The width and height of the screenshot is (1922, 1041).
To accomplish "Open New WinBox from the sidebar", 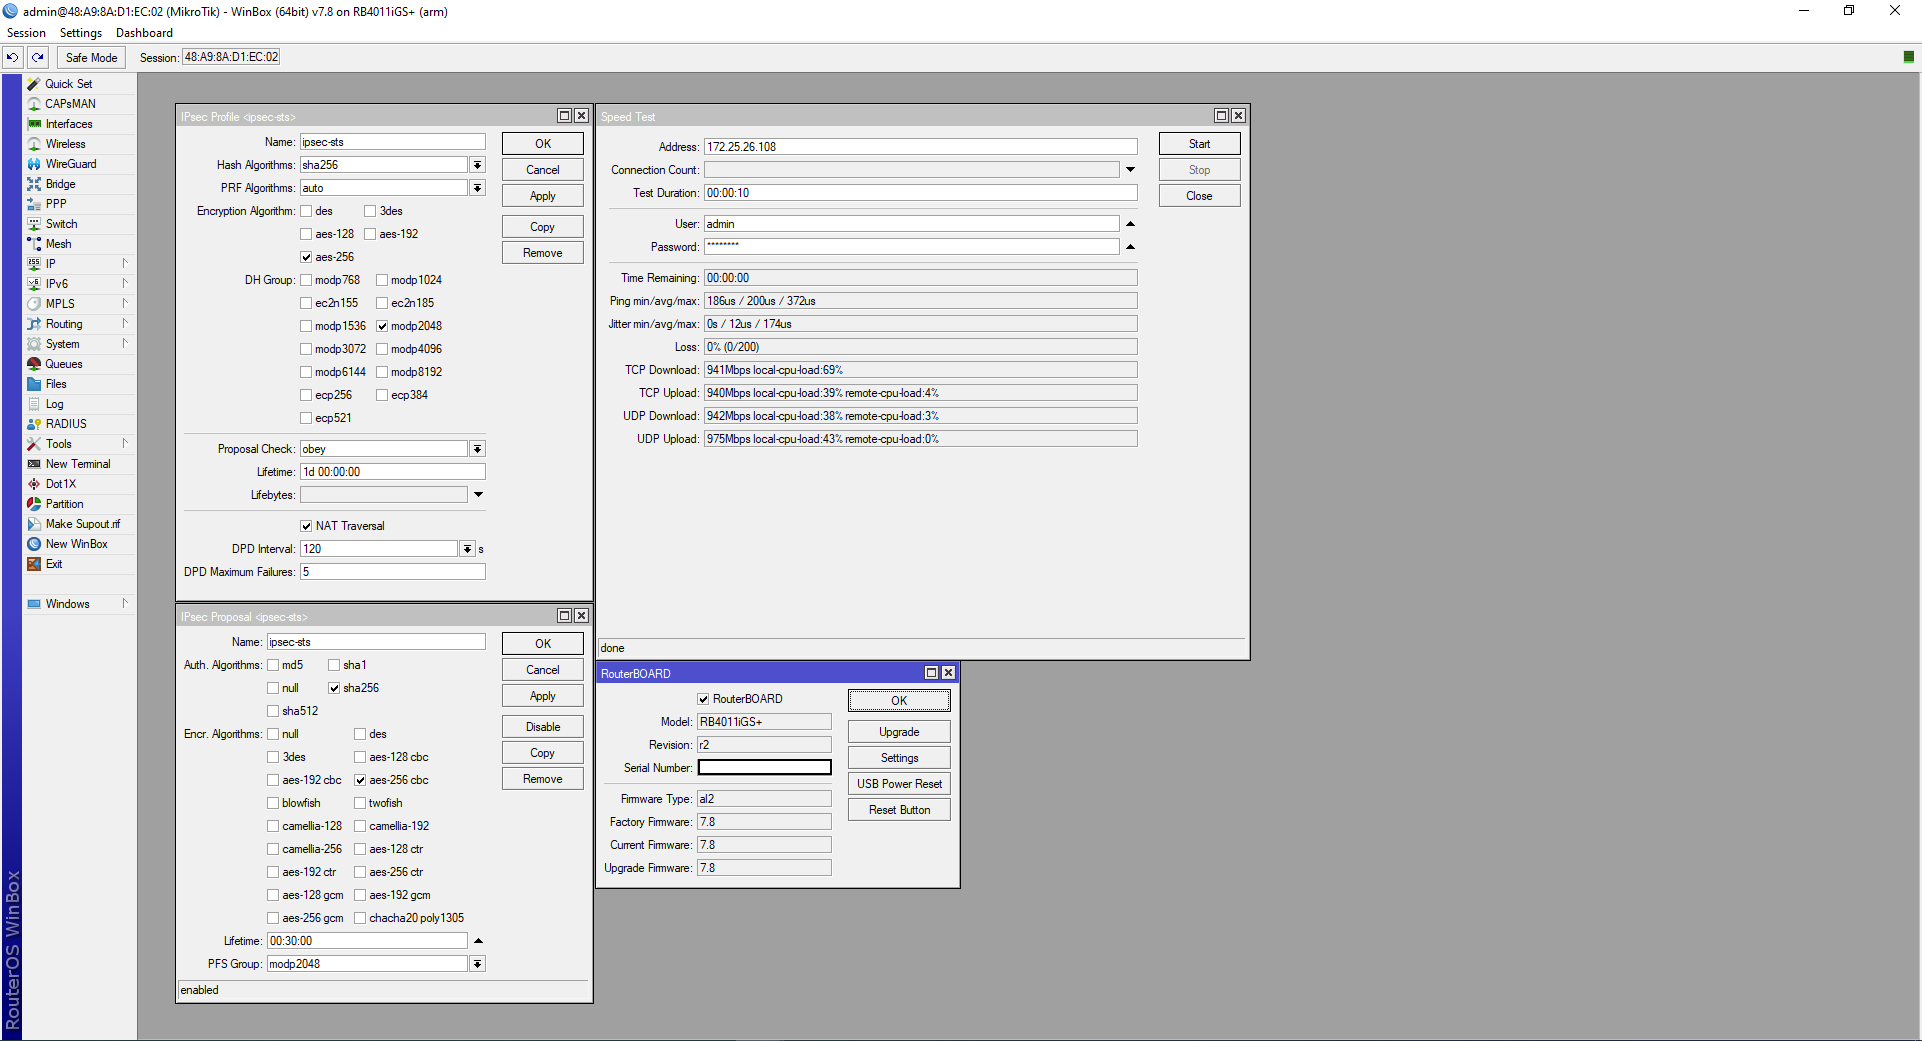I will click(x=76, y=544).
